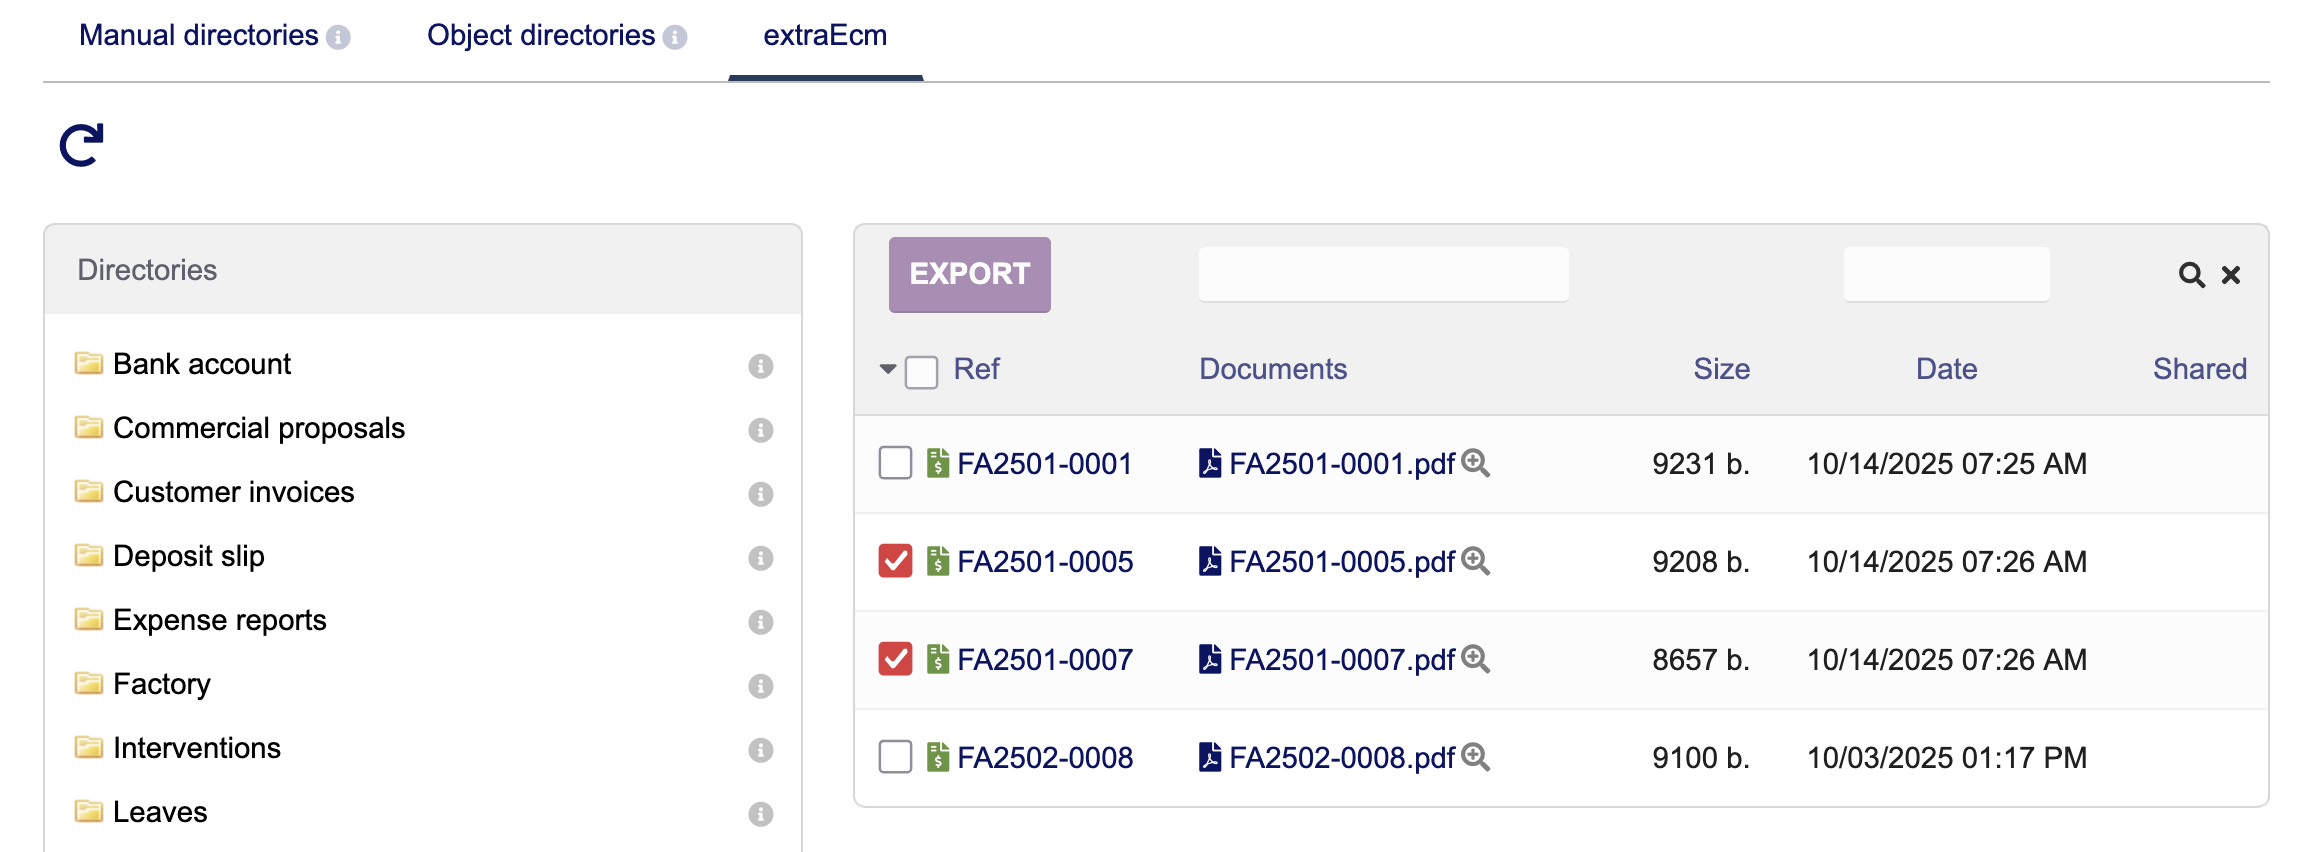Click the Documents filter input field
Viewport: 2320px width, 852px height.
click(1383, 274)
